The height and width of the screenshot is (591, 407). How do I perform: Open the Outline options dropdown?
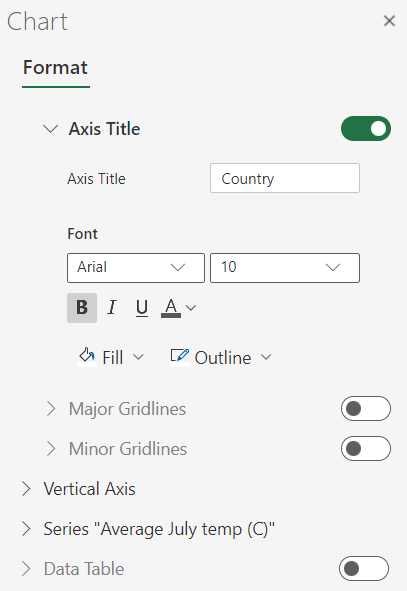[266, 357]
